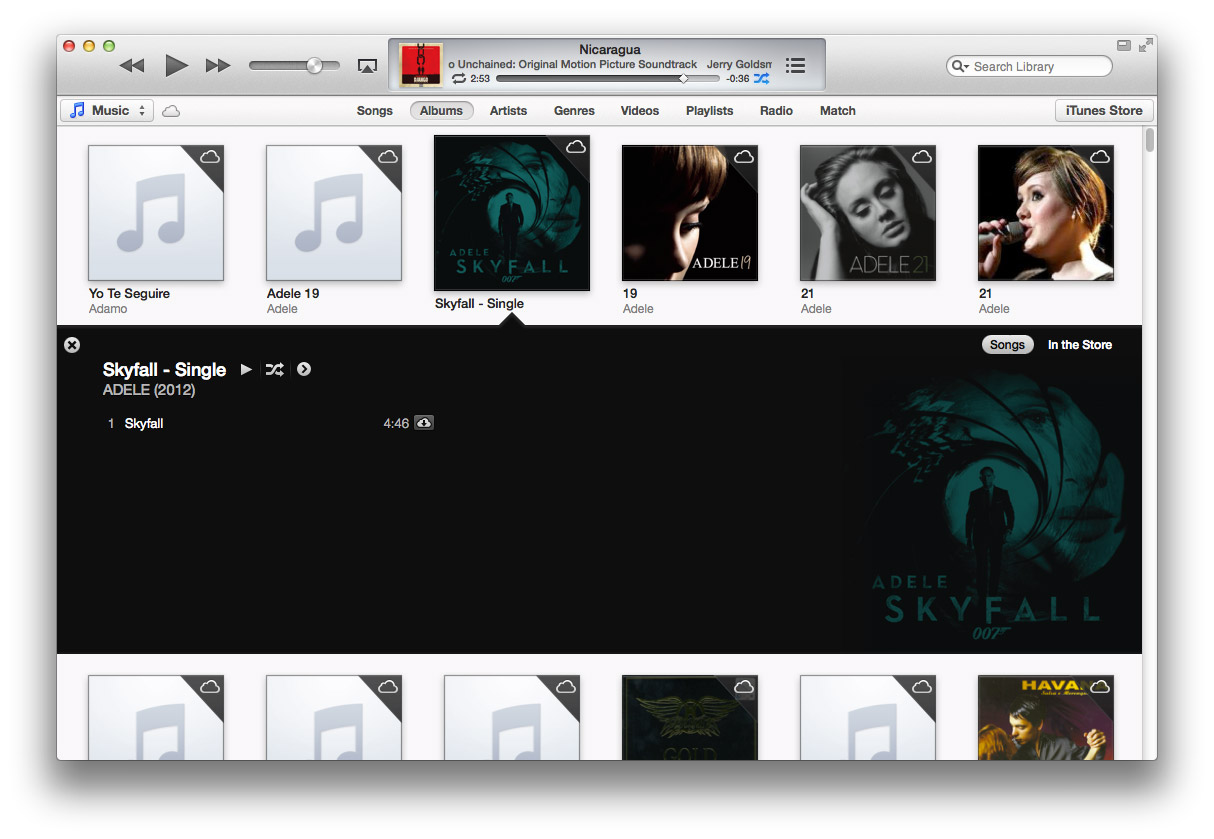Click the song progress bar in now-playing display
Screen dimensions: 1214x839
tap(607, 78)
